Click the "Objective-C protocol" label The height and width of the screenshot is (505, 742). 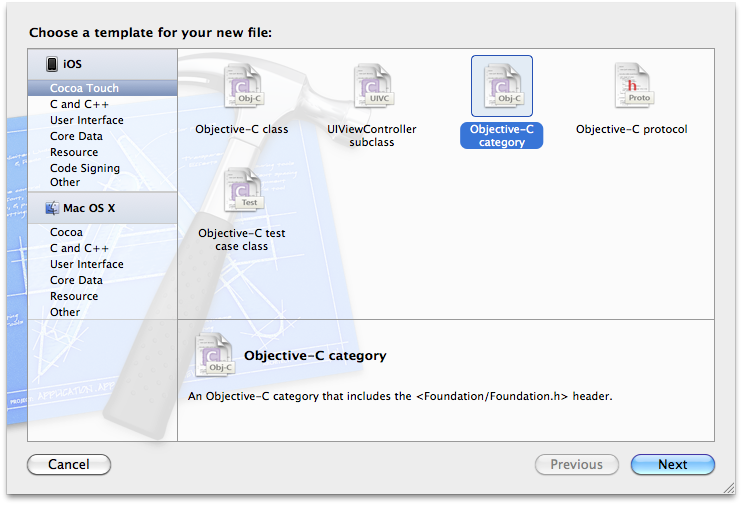(x=632, y=129)
